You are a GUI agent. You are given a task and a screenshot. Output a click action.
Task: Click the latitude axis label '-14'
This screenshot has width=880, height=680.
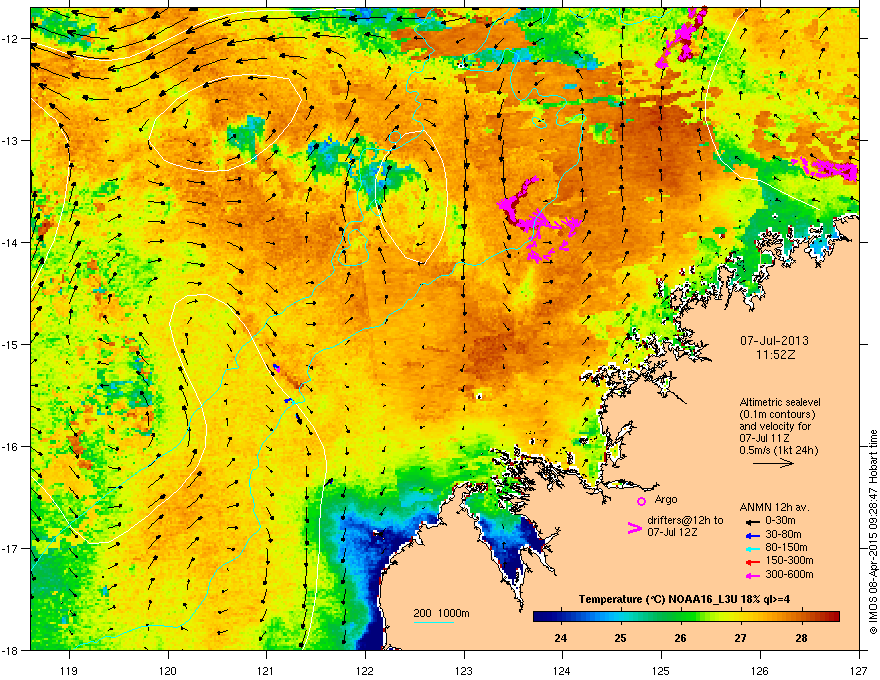tap(11, 242)
